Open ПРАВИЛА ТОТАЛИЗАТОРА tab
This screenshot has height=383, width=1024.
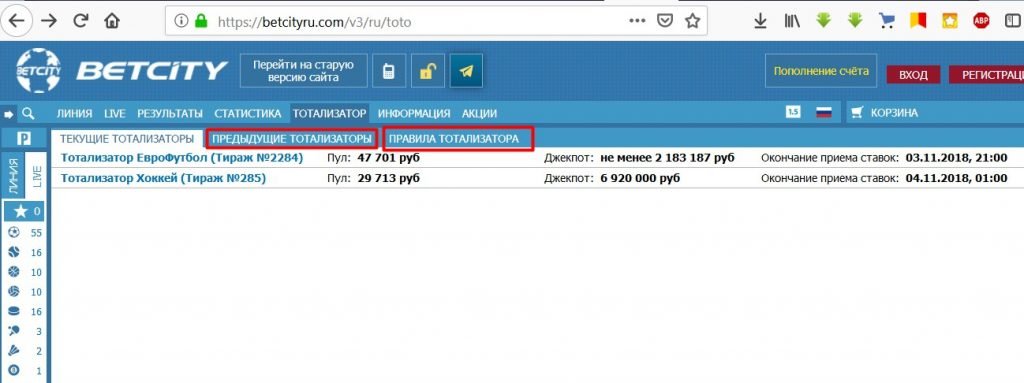coord(454,139)
